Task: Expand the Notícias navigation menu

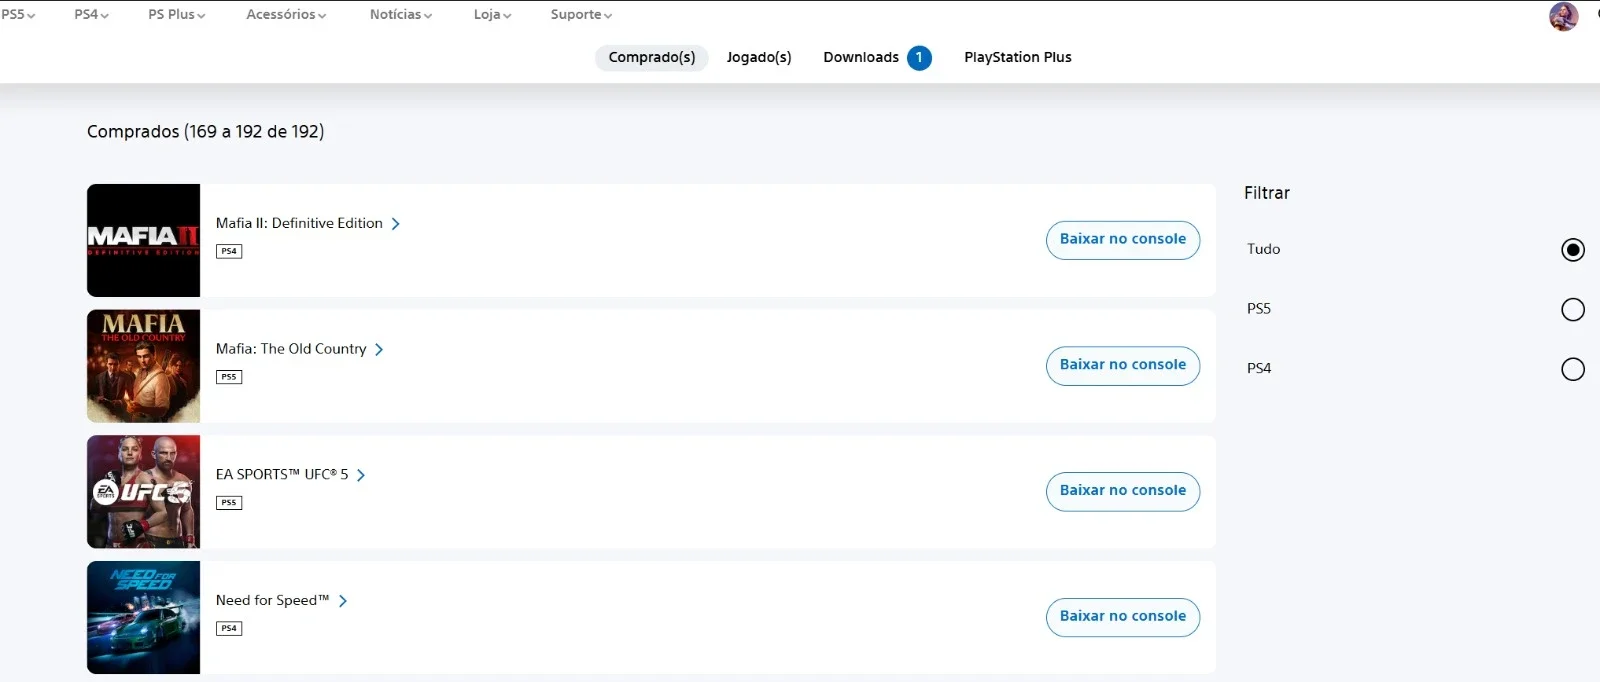Action: click(x=400, y=15)
